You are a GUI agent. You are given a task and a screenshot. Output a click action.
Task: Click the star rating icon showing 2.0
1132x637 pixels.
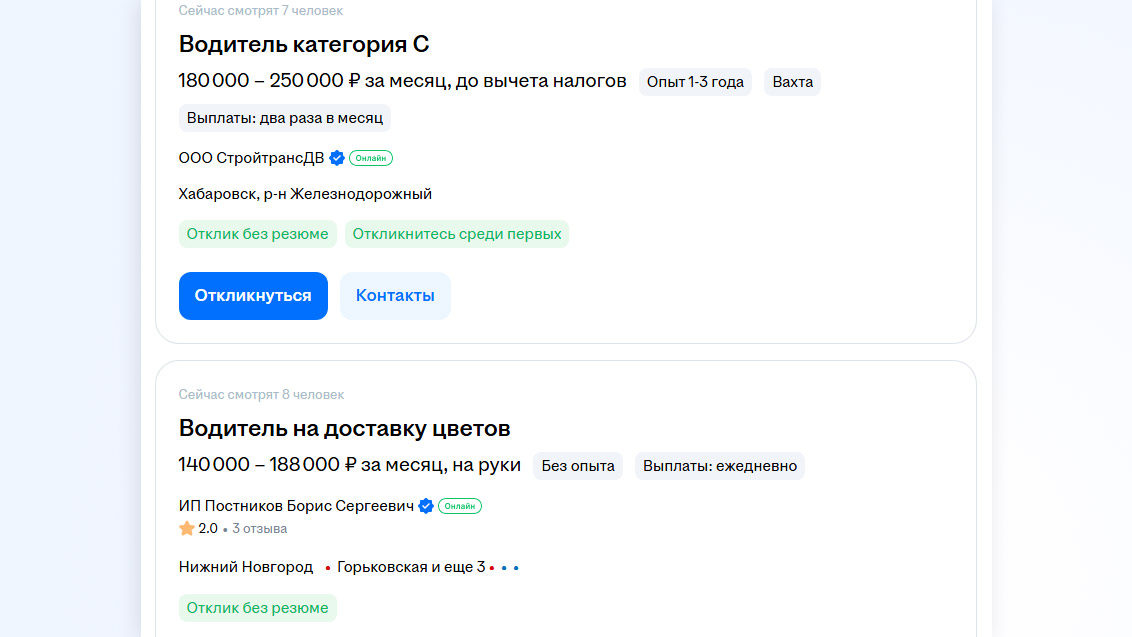coord(186,528)
